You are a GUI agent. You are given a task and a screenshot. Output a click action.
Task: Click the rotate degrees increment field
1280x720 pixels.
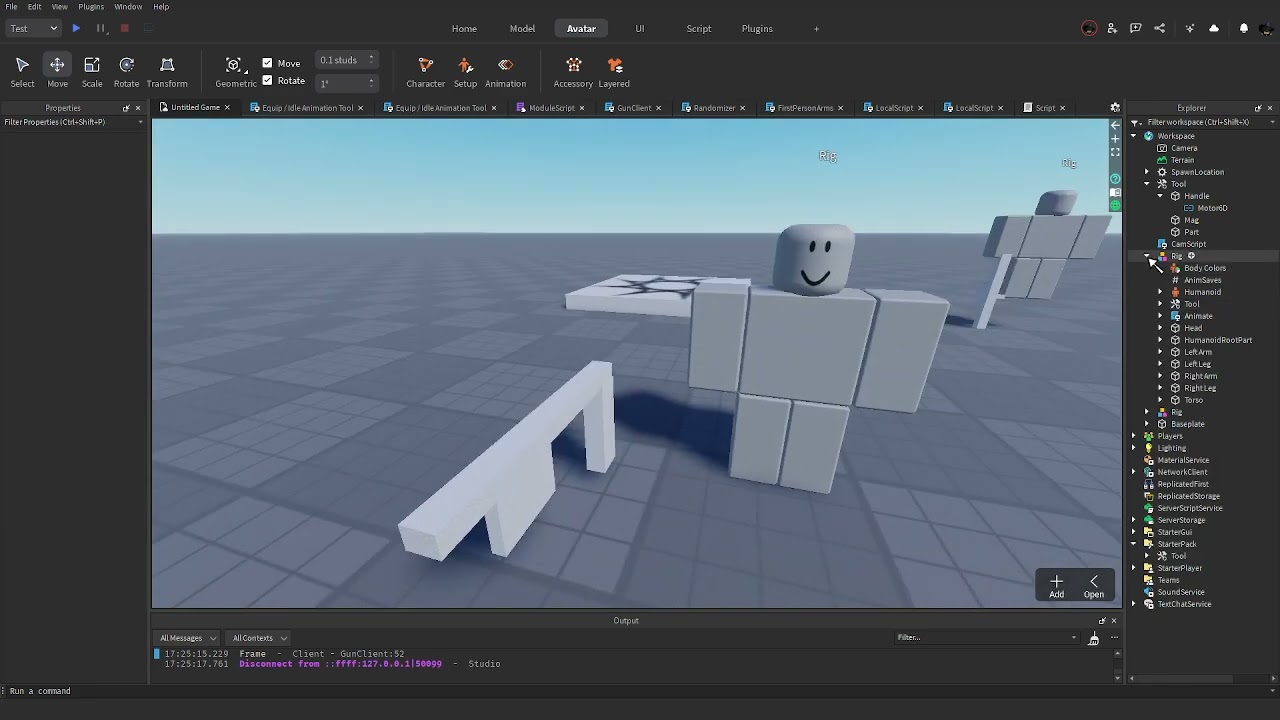coord(346,83)
